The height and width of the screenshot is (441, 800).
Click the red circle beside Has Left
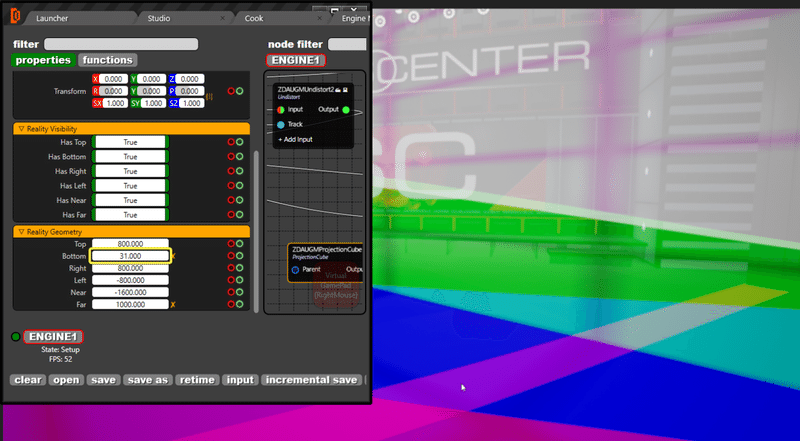click(231, 185)
